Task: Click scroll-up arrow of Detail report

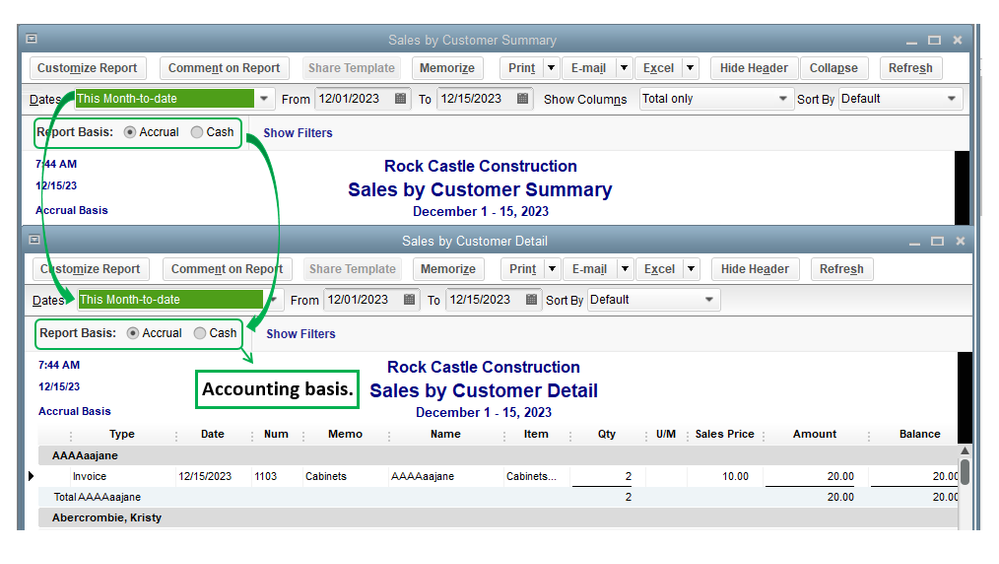Action: tap(965, 451)
